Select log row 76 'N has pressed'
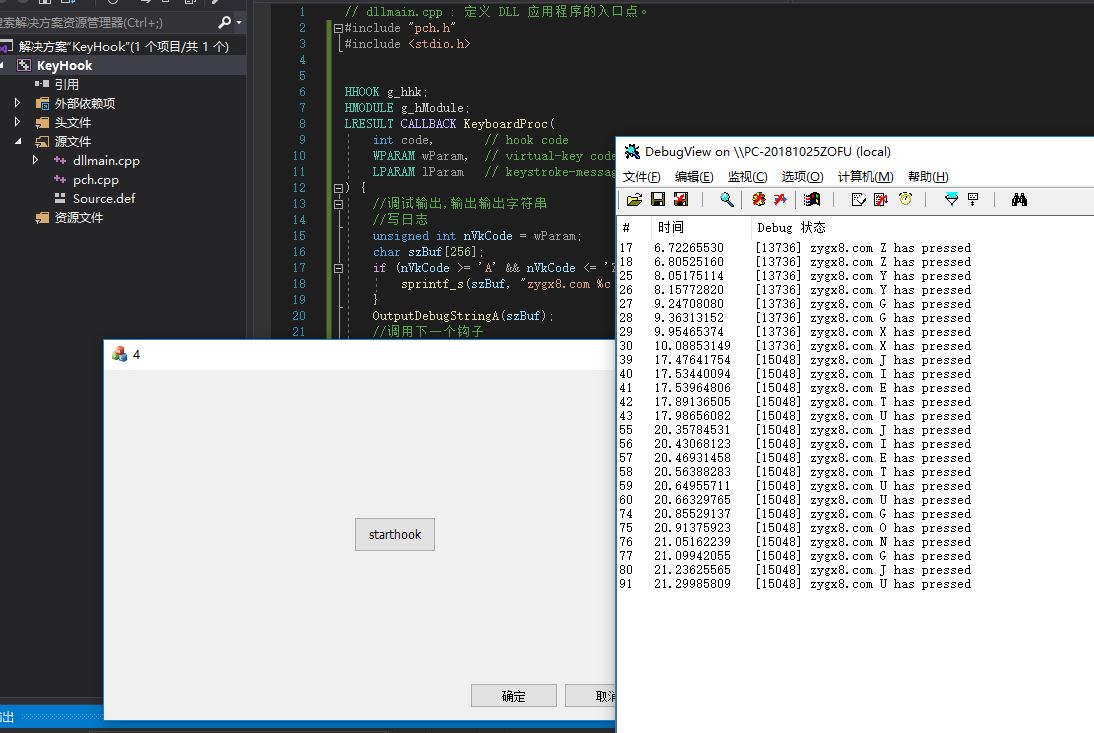The height and width of the screenshot is (733, 1094). point(795,542)
